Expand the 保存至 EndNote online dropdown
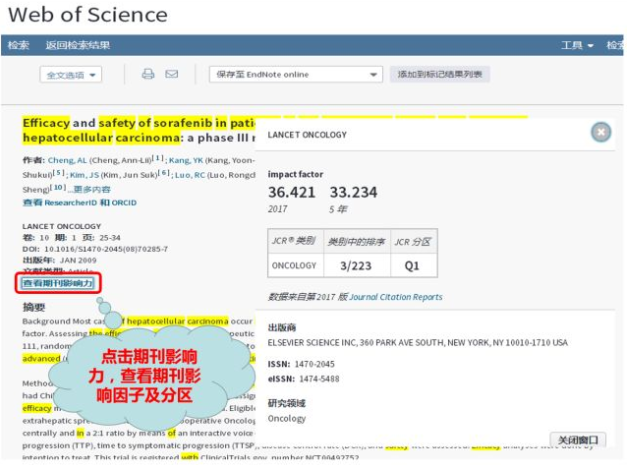Image resolution: width=627 pixels, height=465 pixels. pos(296,74)
